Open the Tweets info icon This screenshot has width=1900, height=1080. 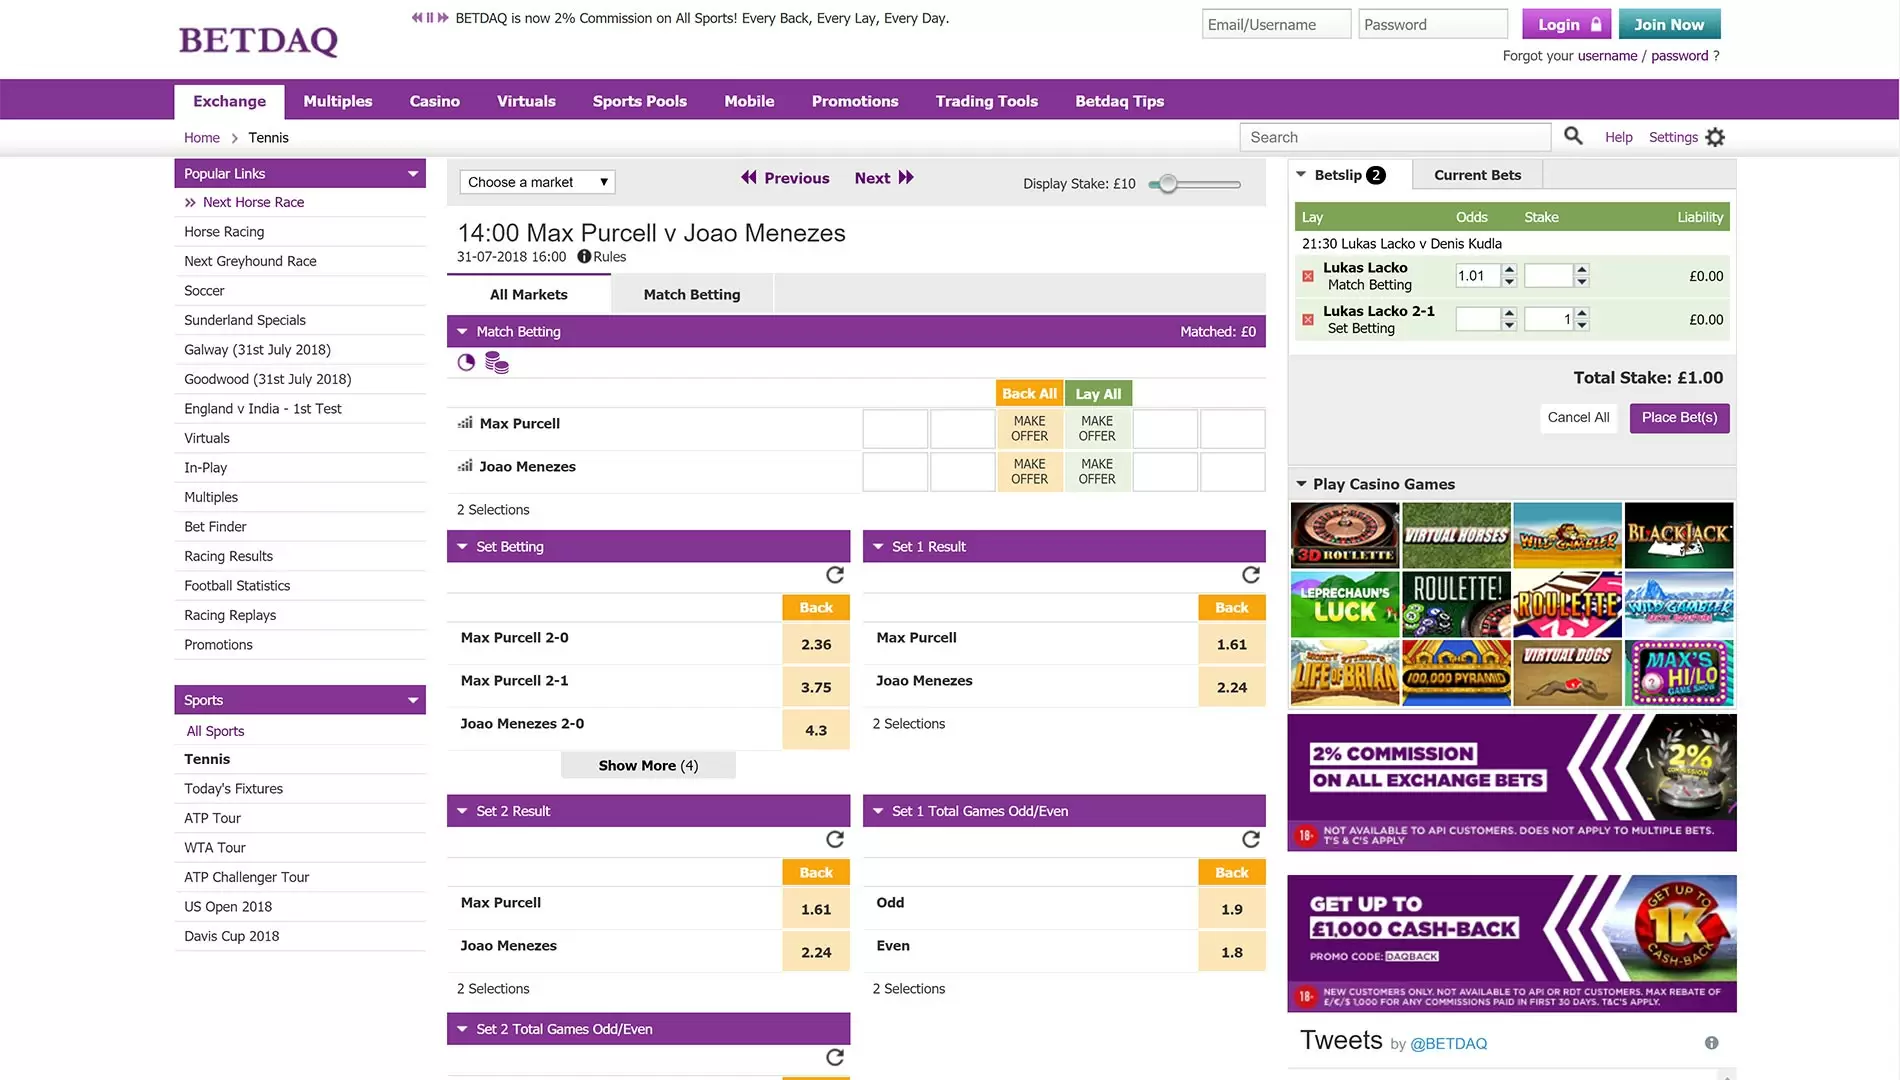(1712, 1043)
